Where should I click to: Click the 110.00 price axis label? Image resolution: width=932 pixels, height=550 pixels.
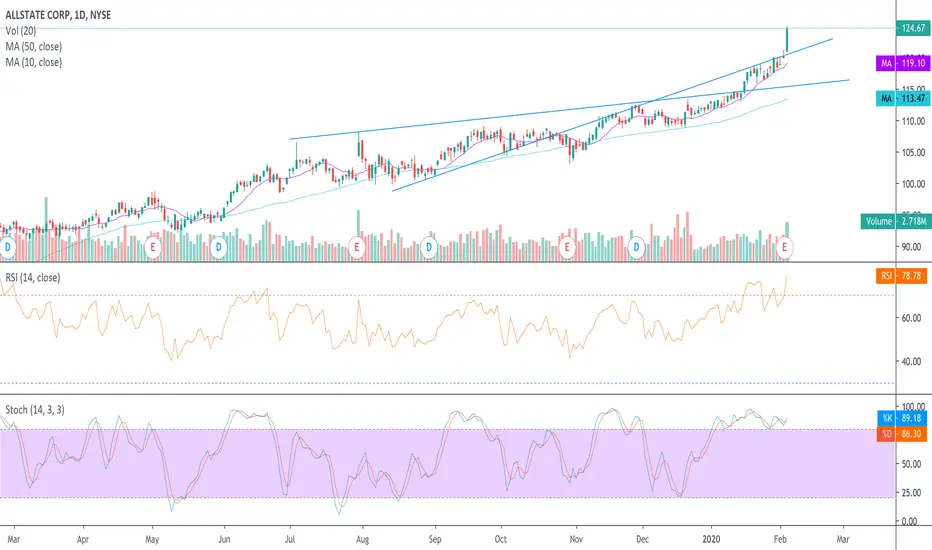click(x=914, y=121)
